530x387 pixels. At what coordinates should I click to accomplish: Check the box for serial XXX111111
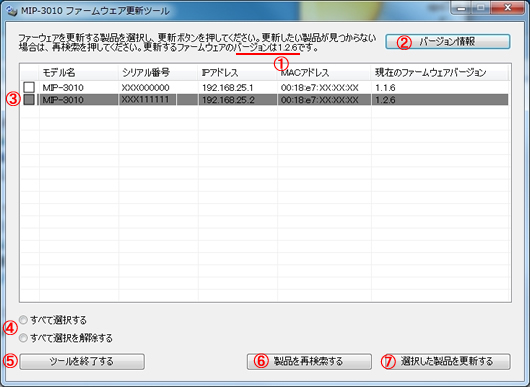click(x=29, y=100)
